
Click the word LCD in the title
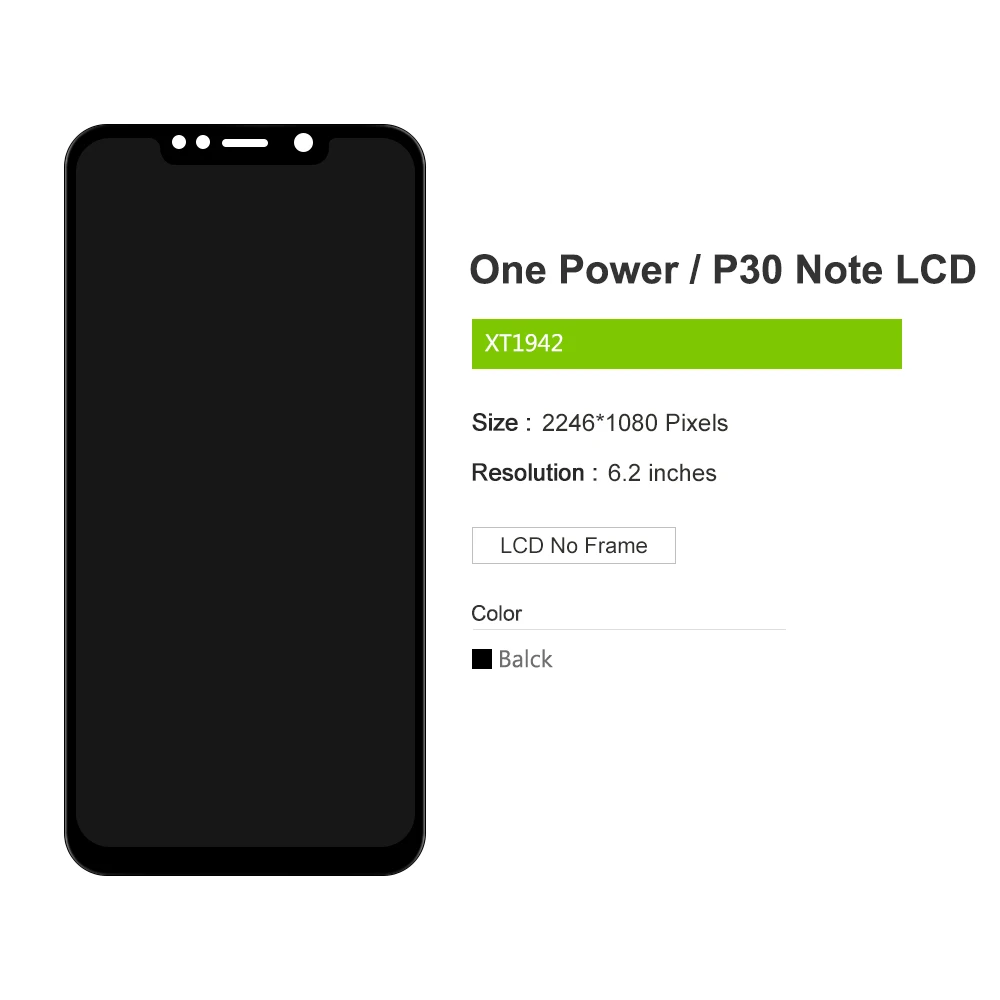(x=936, y=270)
